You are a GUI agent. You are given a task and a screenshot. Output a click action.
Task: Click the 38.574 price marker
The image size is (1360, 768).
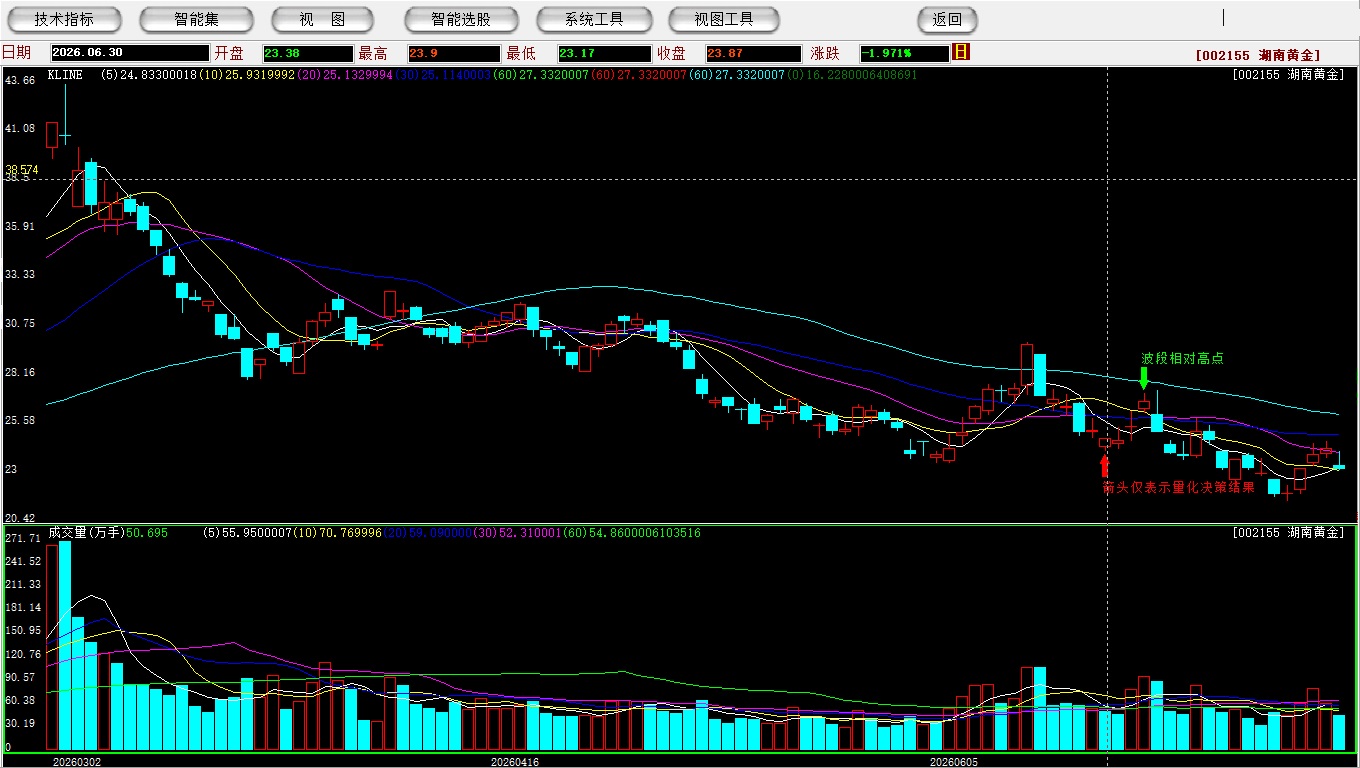coord(22,170)
